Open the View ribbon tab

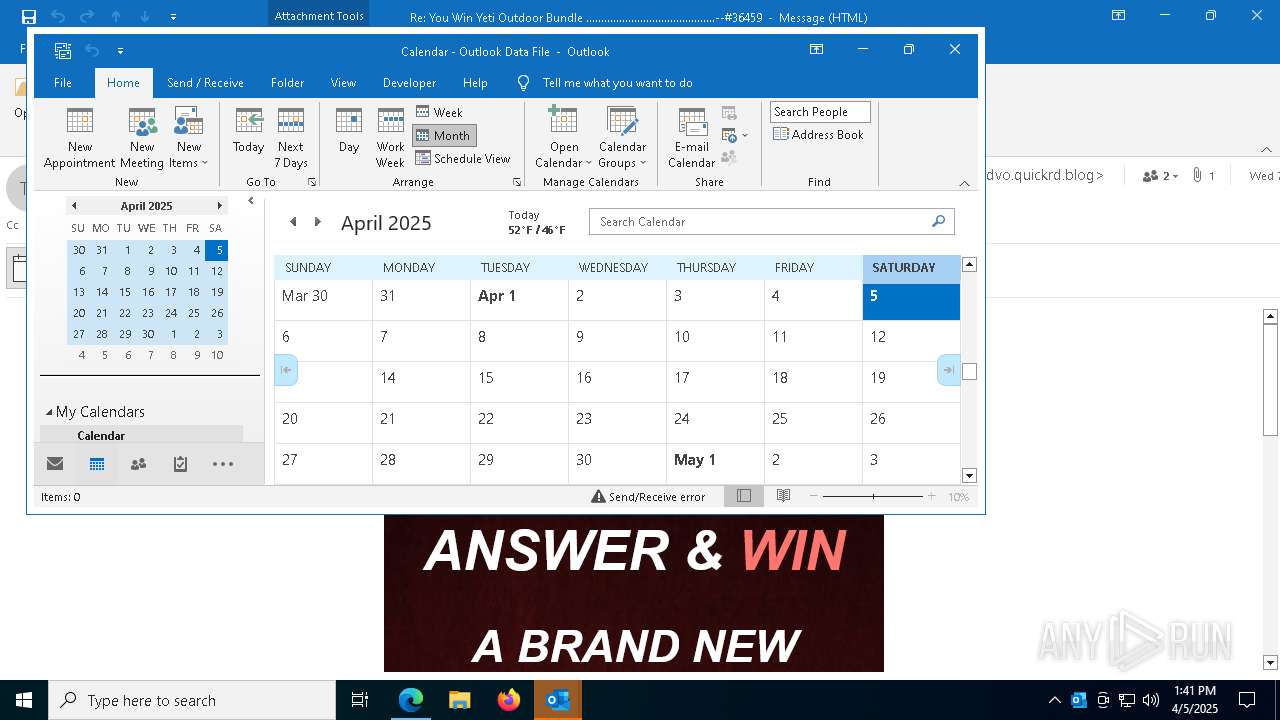pos(343,83)
